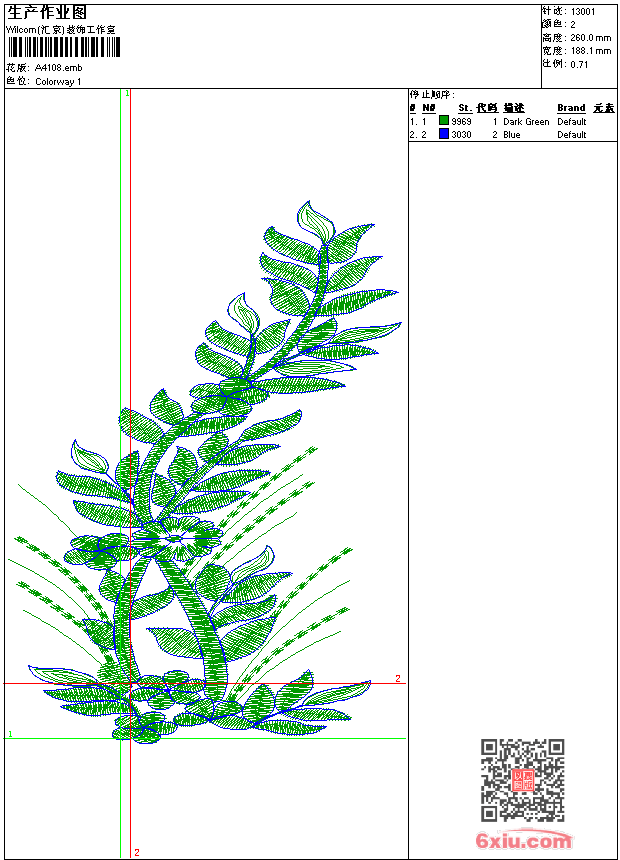Click the Colorway 1 label

[59, 81]
